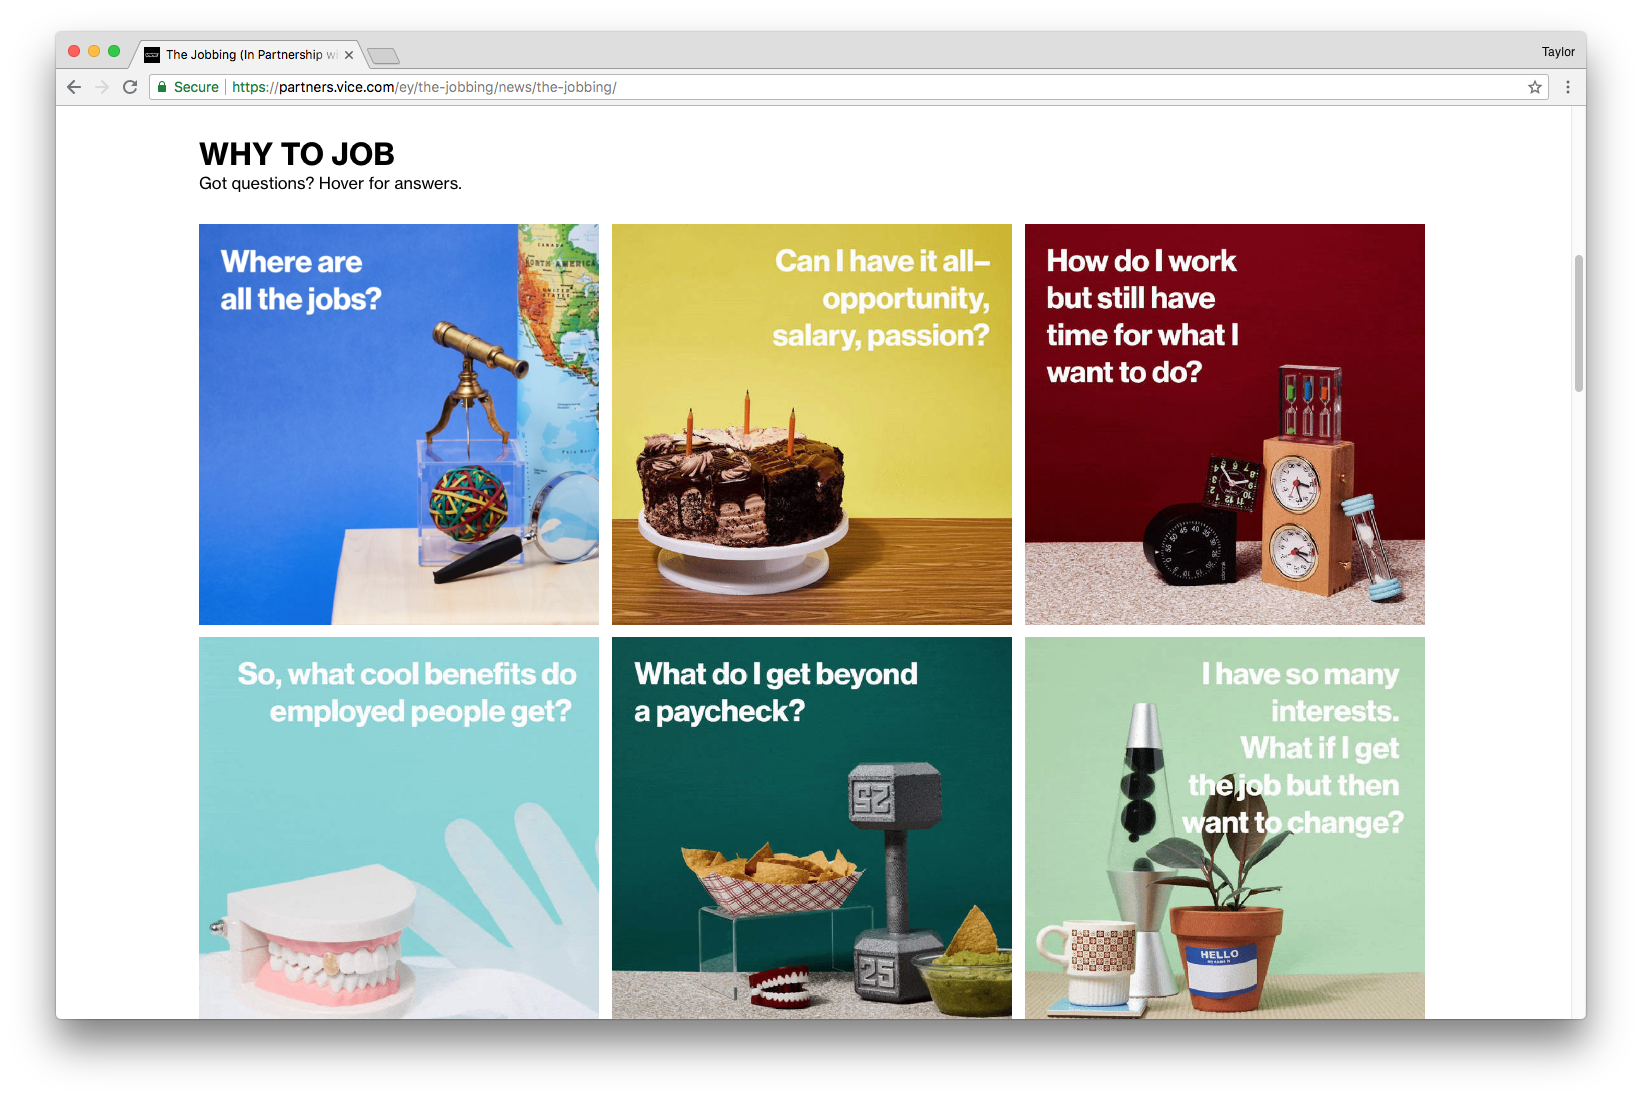Click the page vertical scrollbar thumb
Screen dimensions: 1642x1099
[1579, 323]
